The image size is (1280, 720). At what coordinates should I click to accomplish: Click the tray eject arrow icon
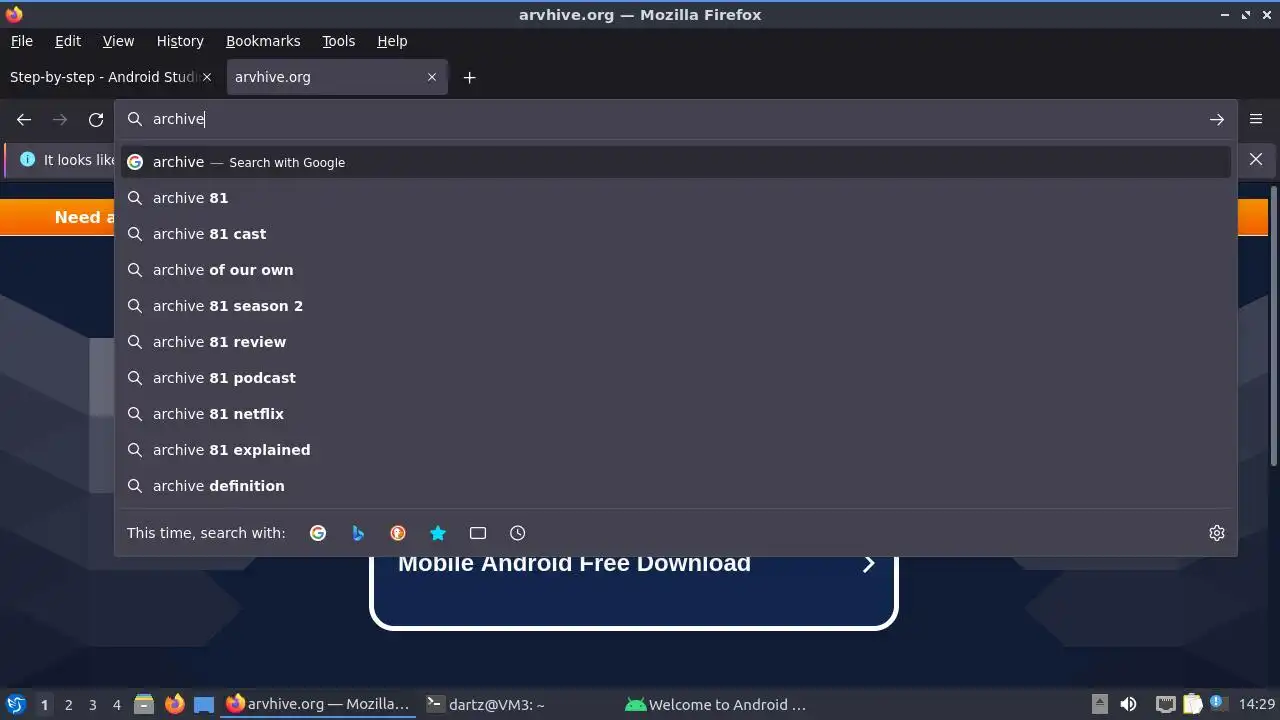click(x=1099, y=704)
